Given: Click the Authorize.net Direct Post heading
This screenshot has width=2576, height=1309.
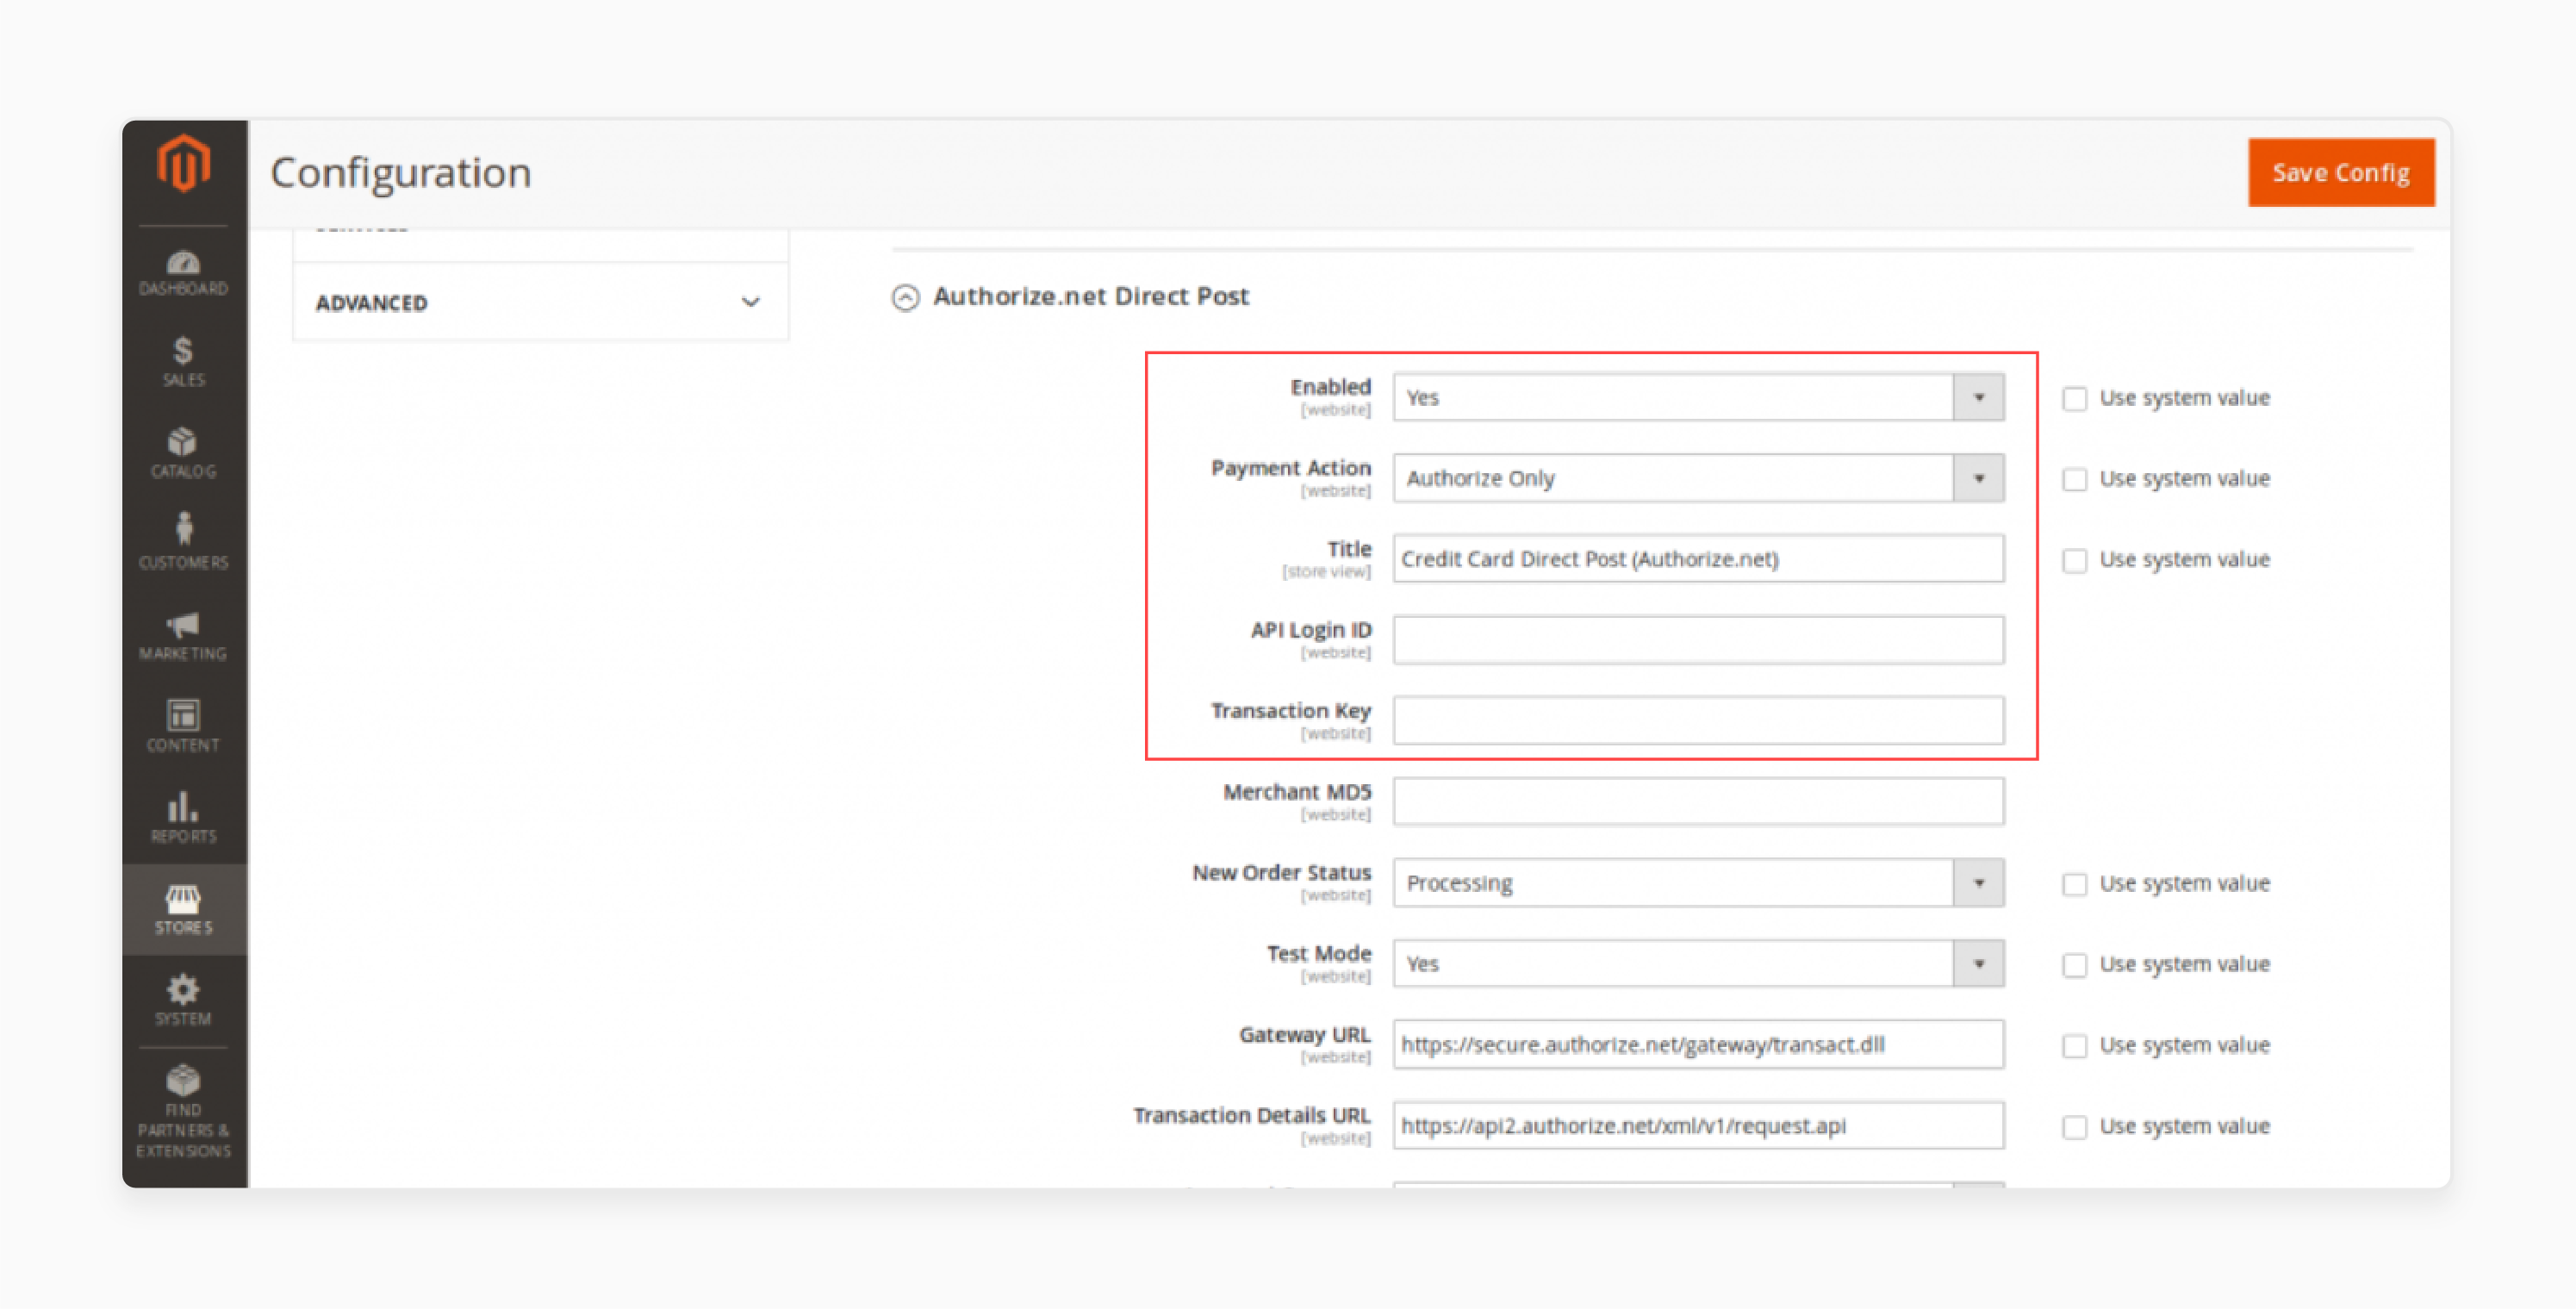Looking at the screenshot, I should coord(1091,296).
